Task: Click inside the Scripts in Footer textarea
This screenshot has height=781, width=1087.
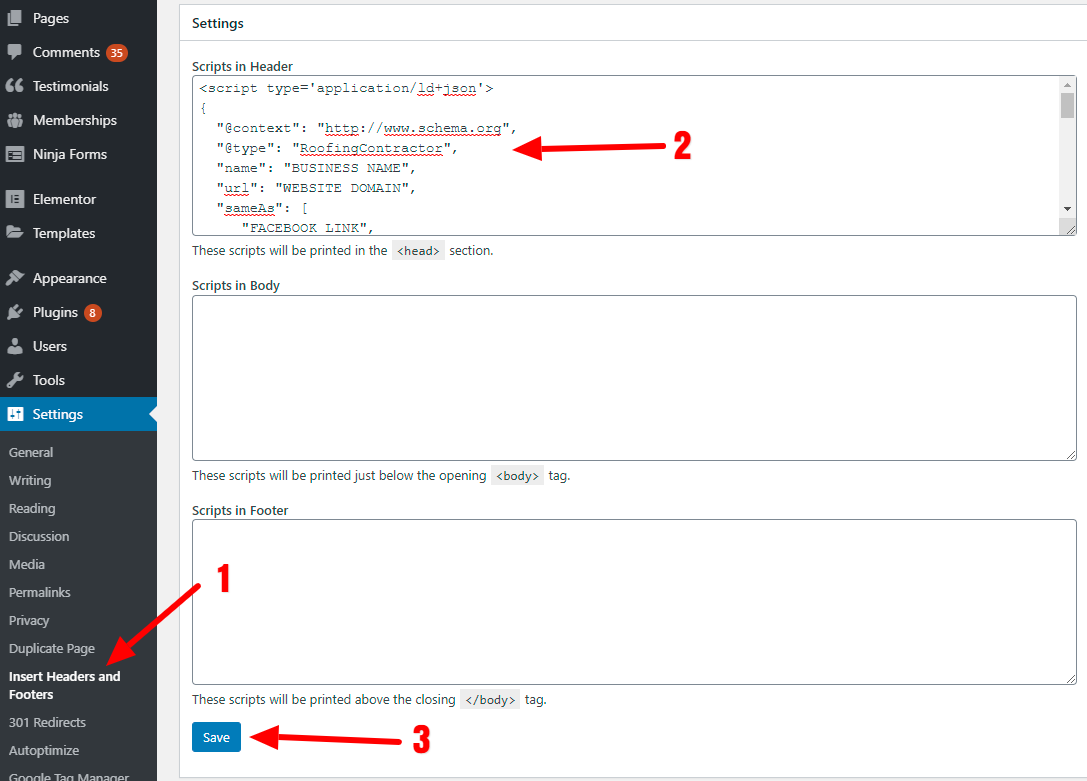Action: [633, 601]
